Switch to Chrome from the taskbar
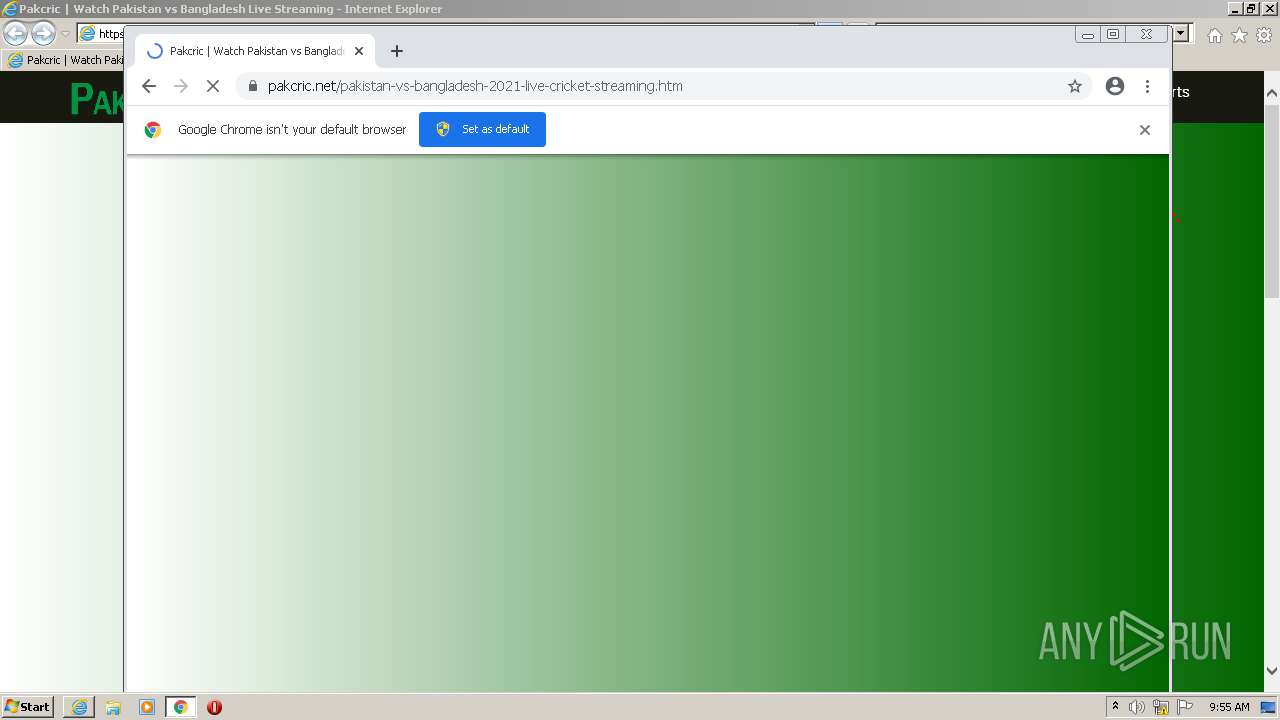The width and height of the screenshot is (1280, 720). click(x=180, y=707)
